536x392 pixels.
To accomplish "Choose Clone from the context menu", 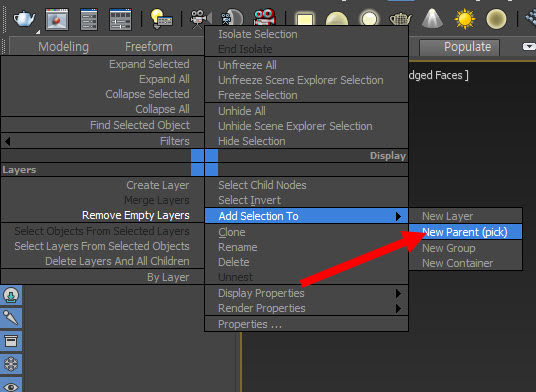I will point(306,232).
